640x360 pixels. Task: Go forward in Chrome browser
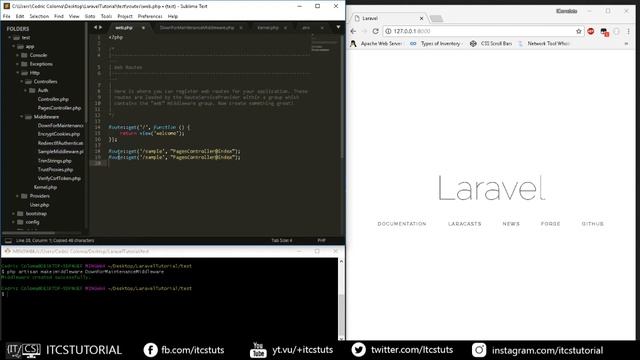click(364, 31)
